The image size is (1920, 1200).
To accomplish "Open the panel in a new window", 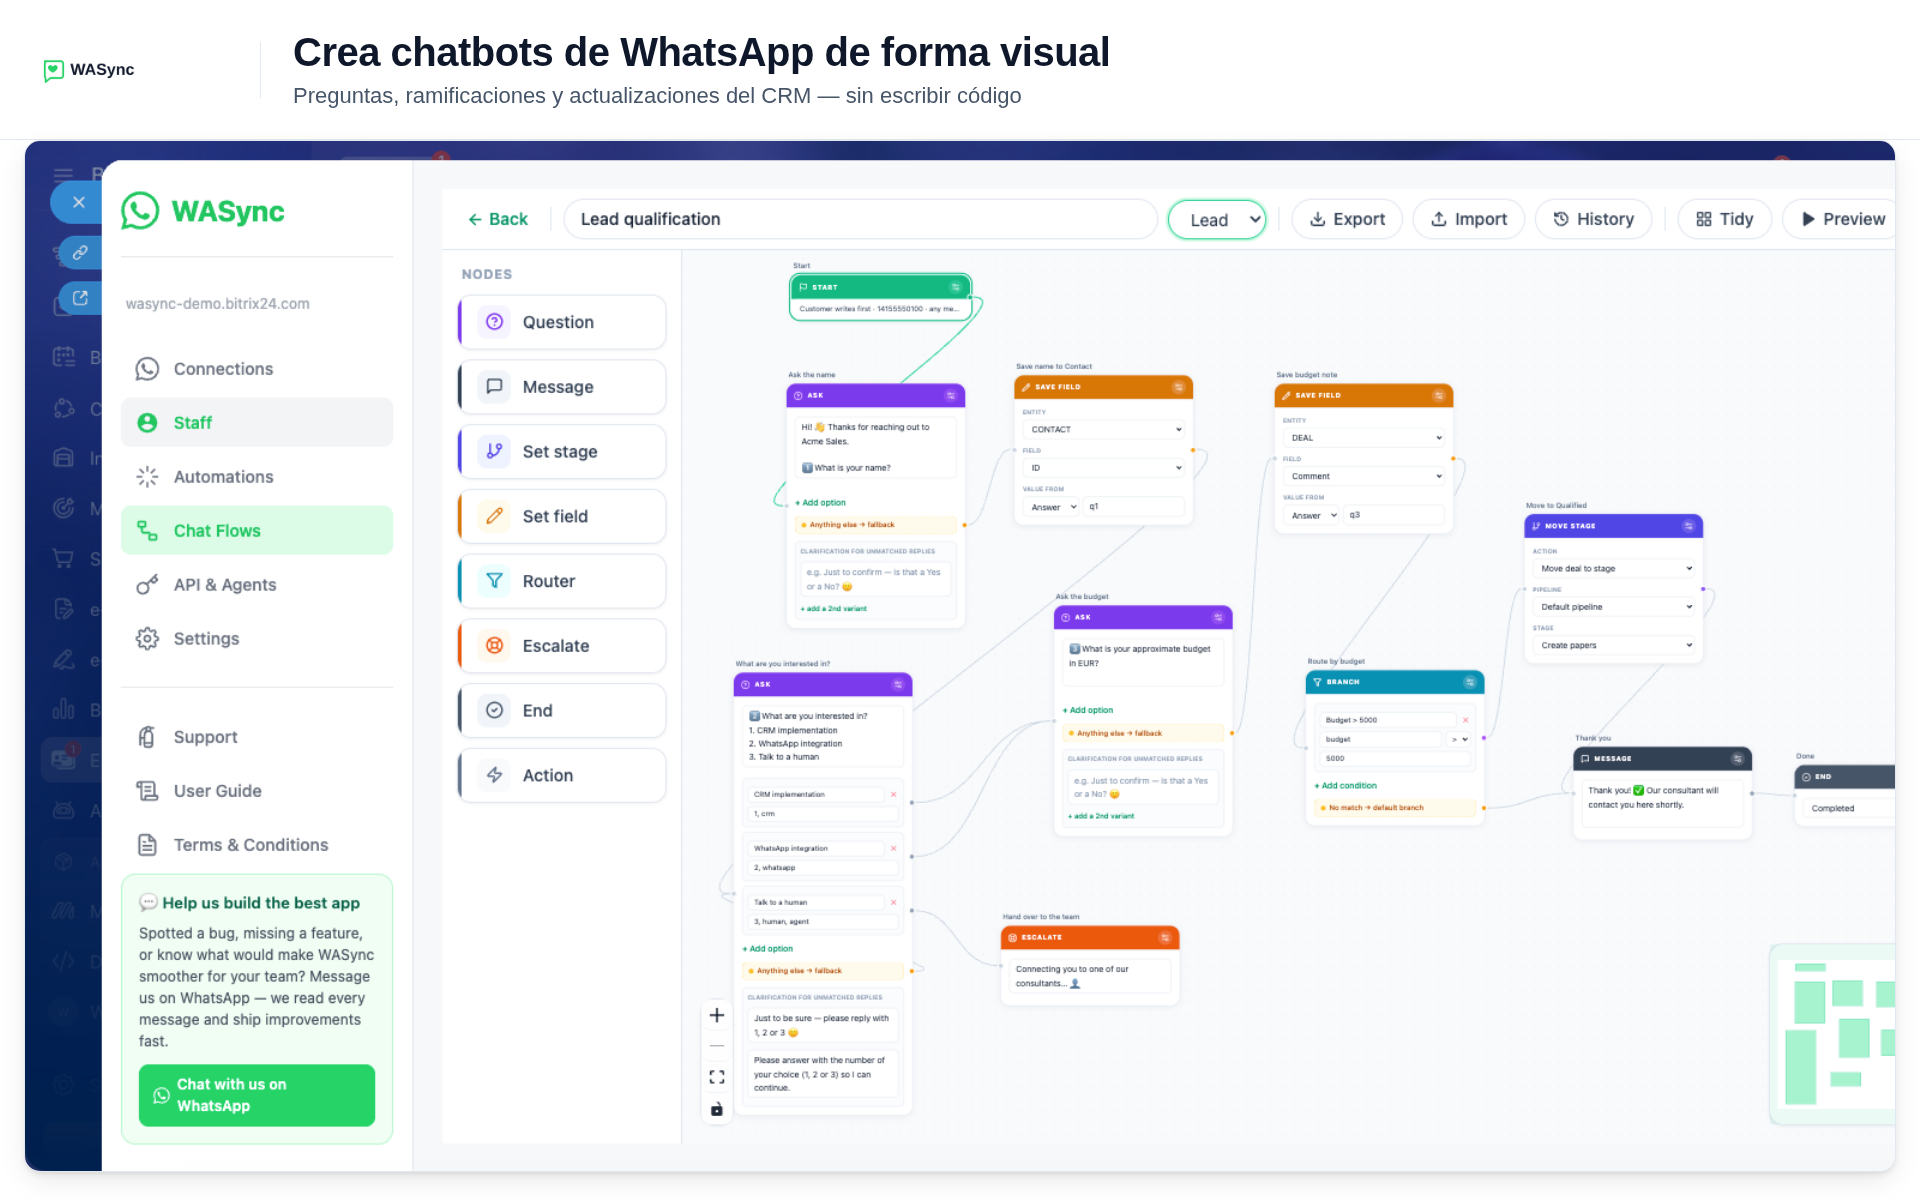I will (x=81, y=298).
